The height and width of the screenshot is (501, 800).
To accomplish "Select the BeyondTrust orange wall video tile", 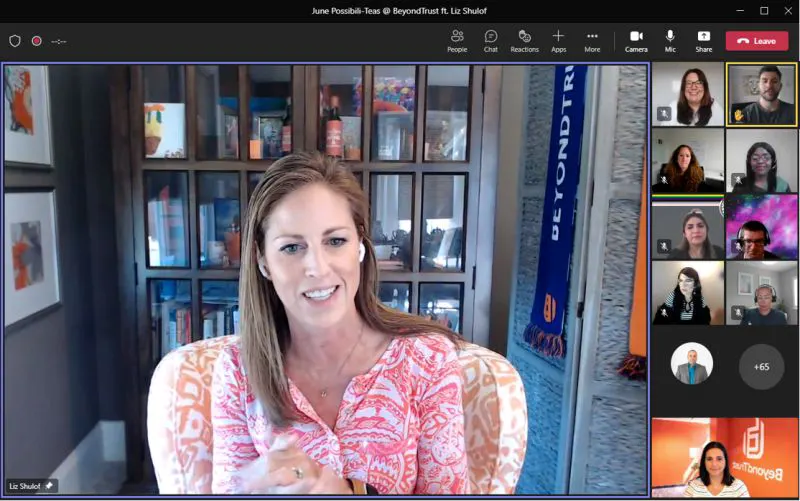I will (x=724, y=457).
